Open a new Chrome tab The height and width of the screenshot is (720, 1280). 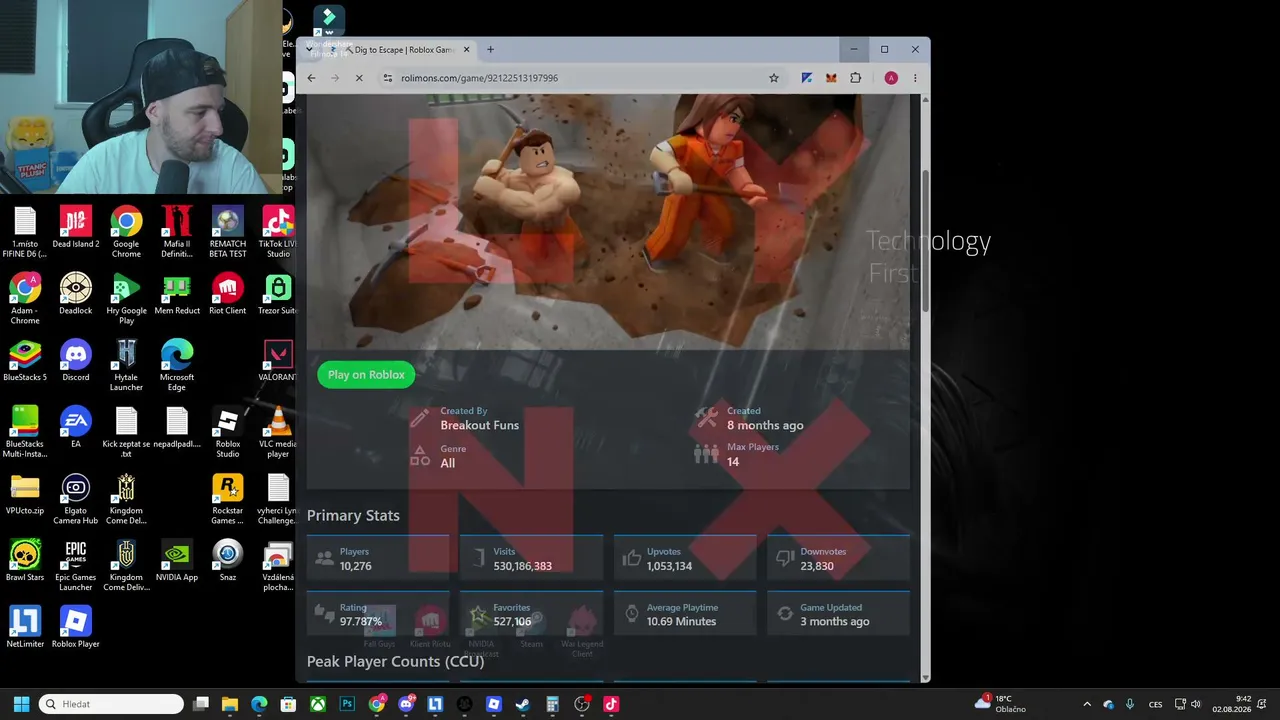click(x=490, y=50)
